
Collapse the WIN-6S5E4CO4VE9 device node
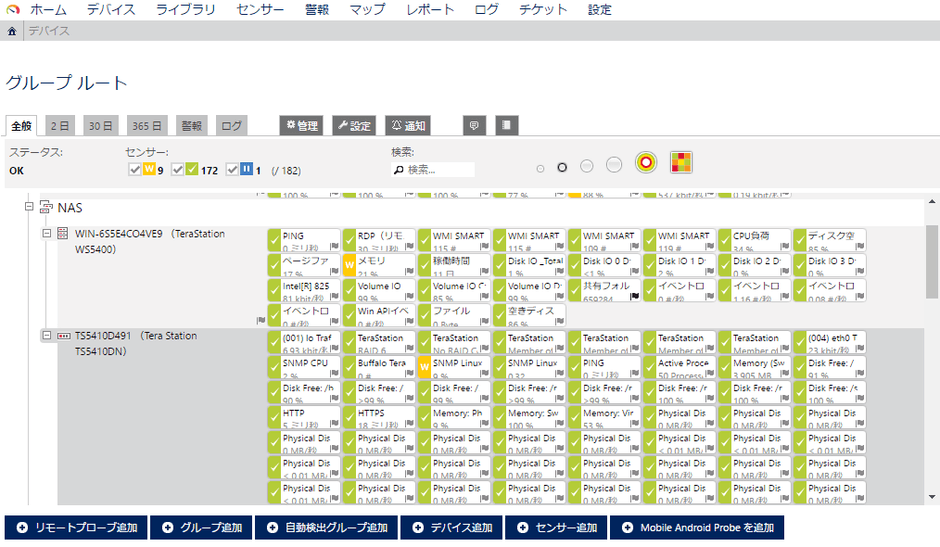point(46,234)
